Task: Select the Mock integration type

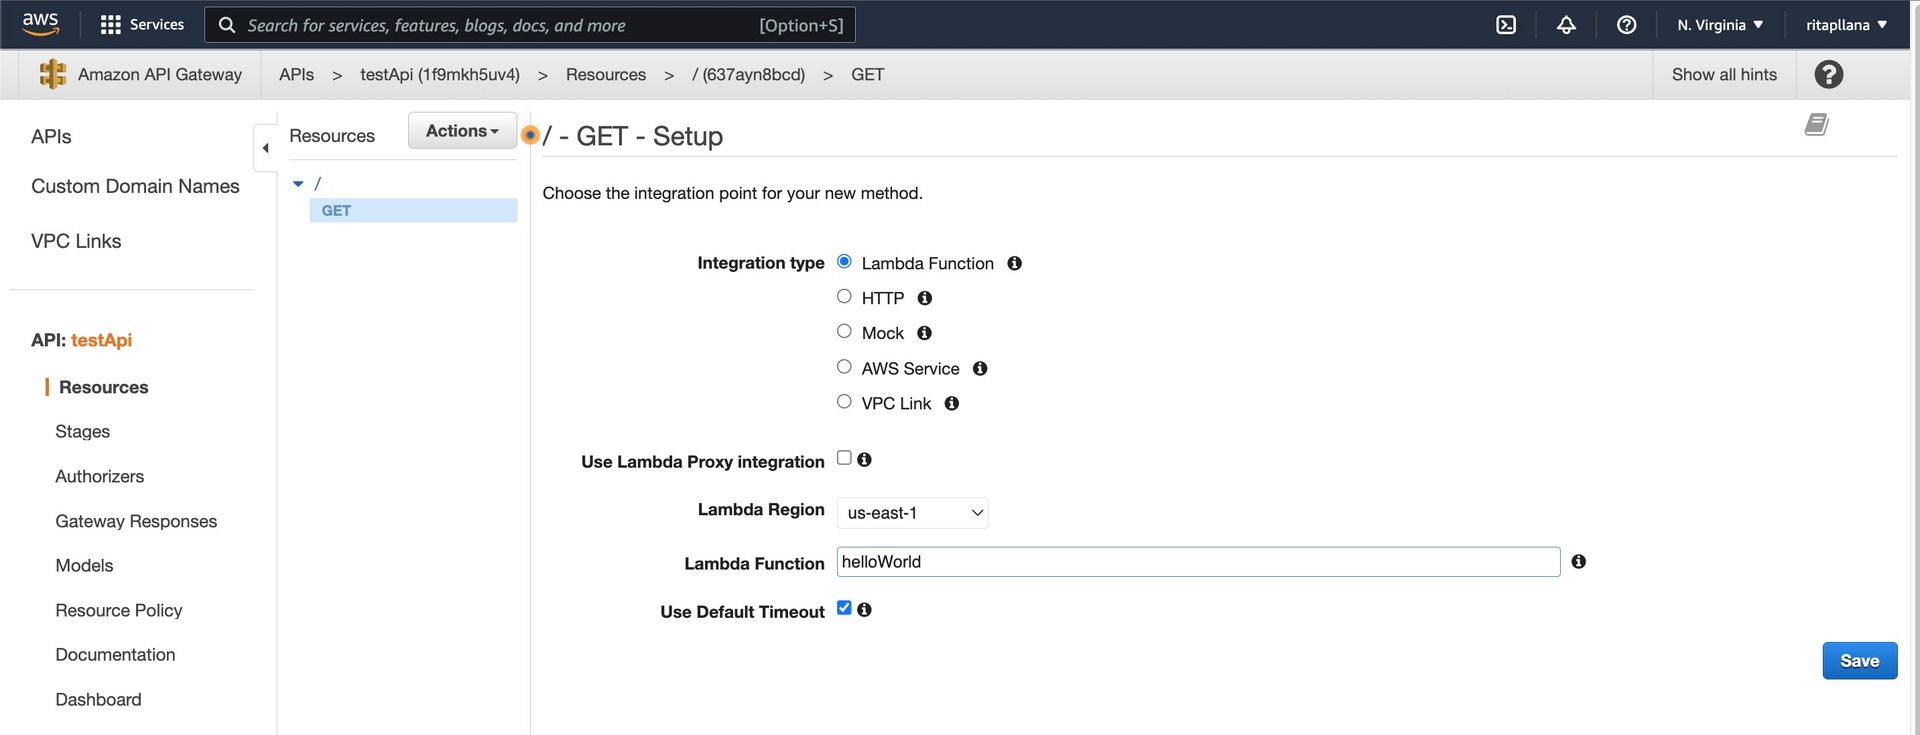Action: coord(844,332)
